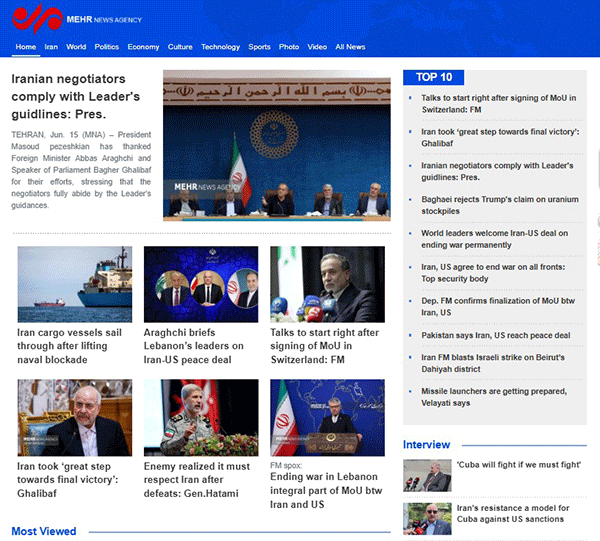Open 'Pakistan says Iran, US reach peace deal'
600x541 pixels.
click(x=496, y=335)
